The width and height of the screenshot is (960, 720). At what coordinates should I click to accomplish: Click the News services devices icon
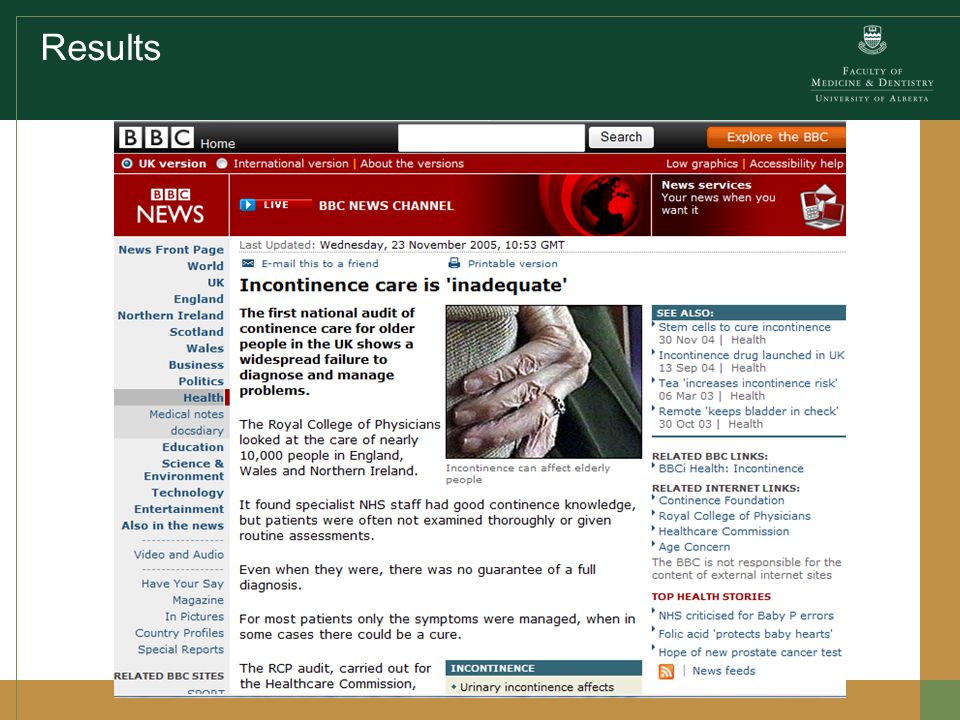click(822, 206)
